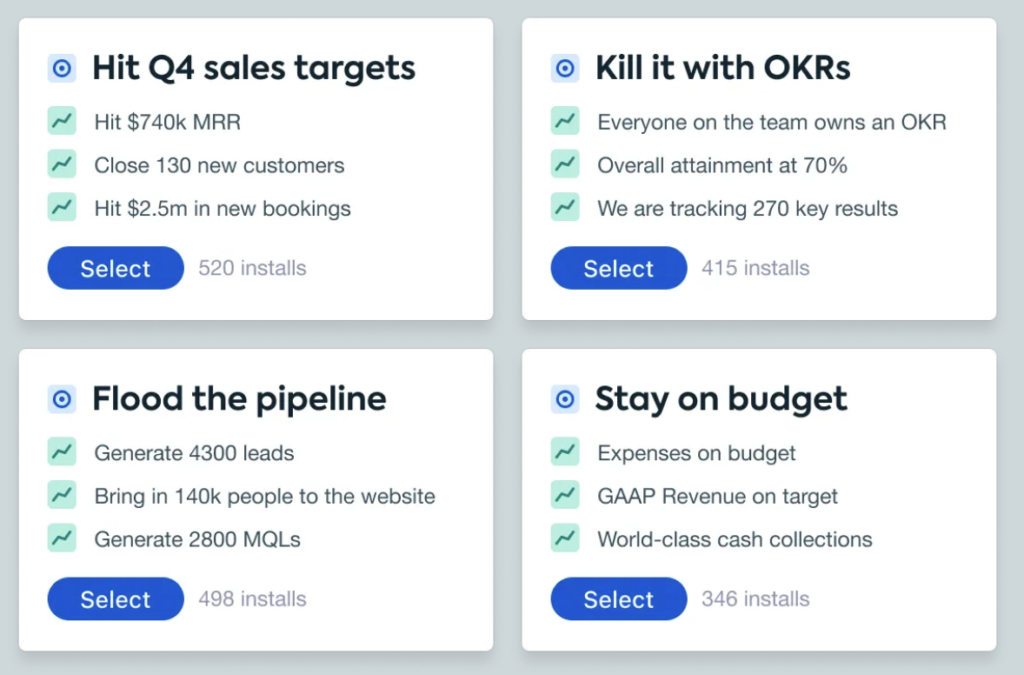Click the text World-class cash collections
The height and width of the screenshot is (675, 1024).
point(735,540)
